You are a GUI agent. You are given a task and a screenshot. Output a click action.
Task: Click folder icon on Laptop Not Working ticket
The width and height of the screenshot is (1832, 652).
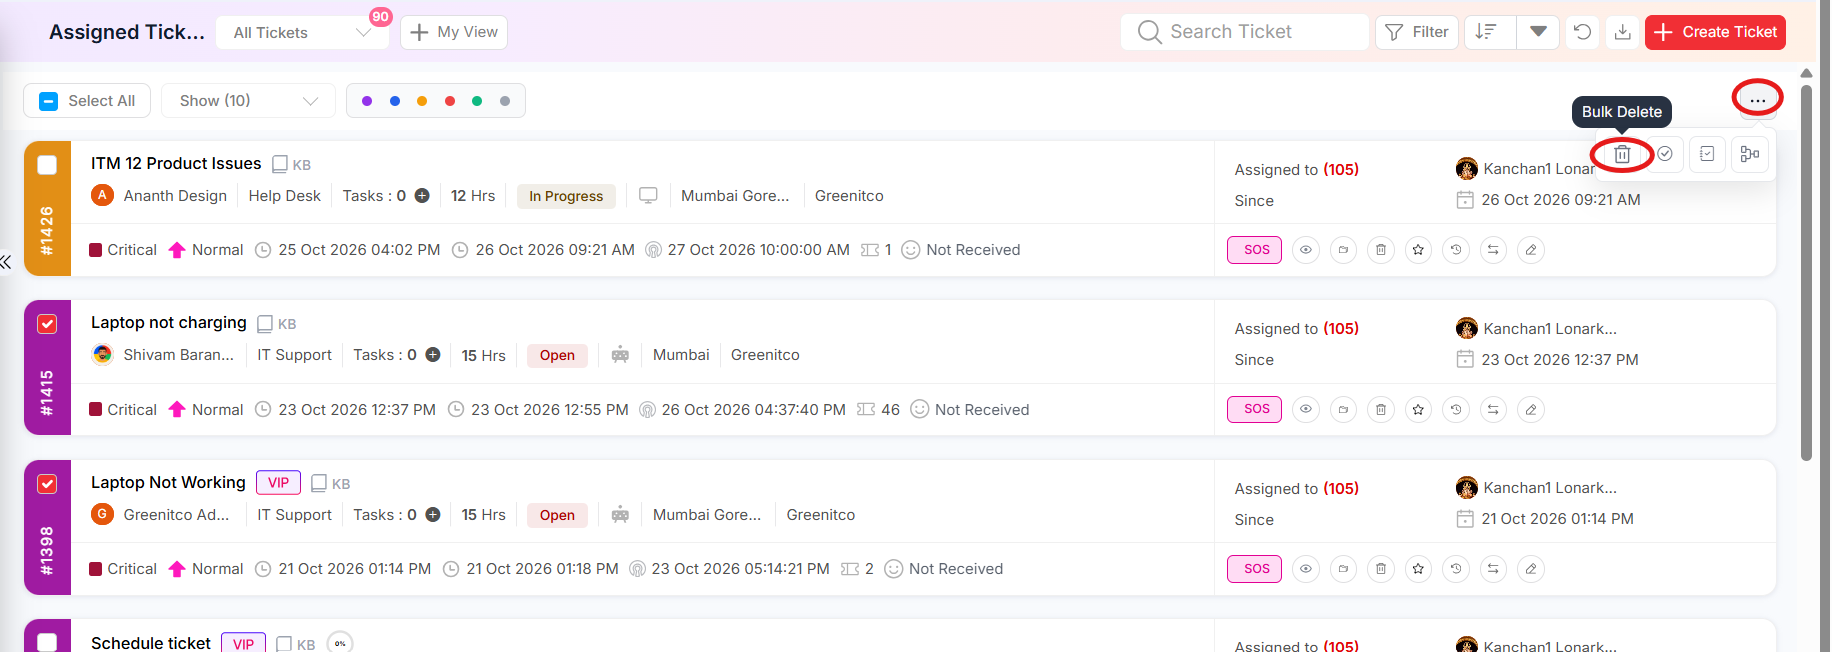tap(1343, 569)
